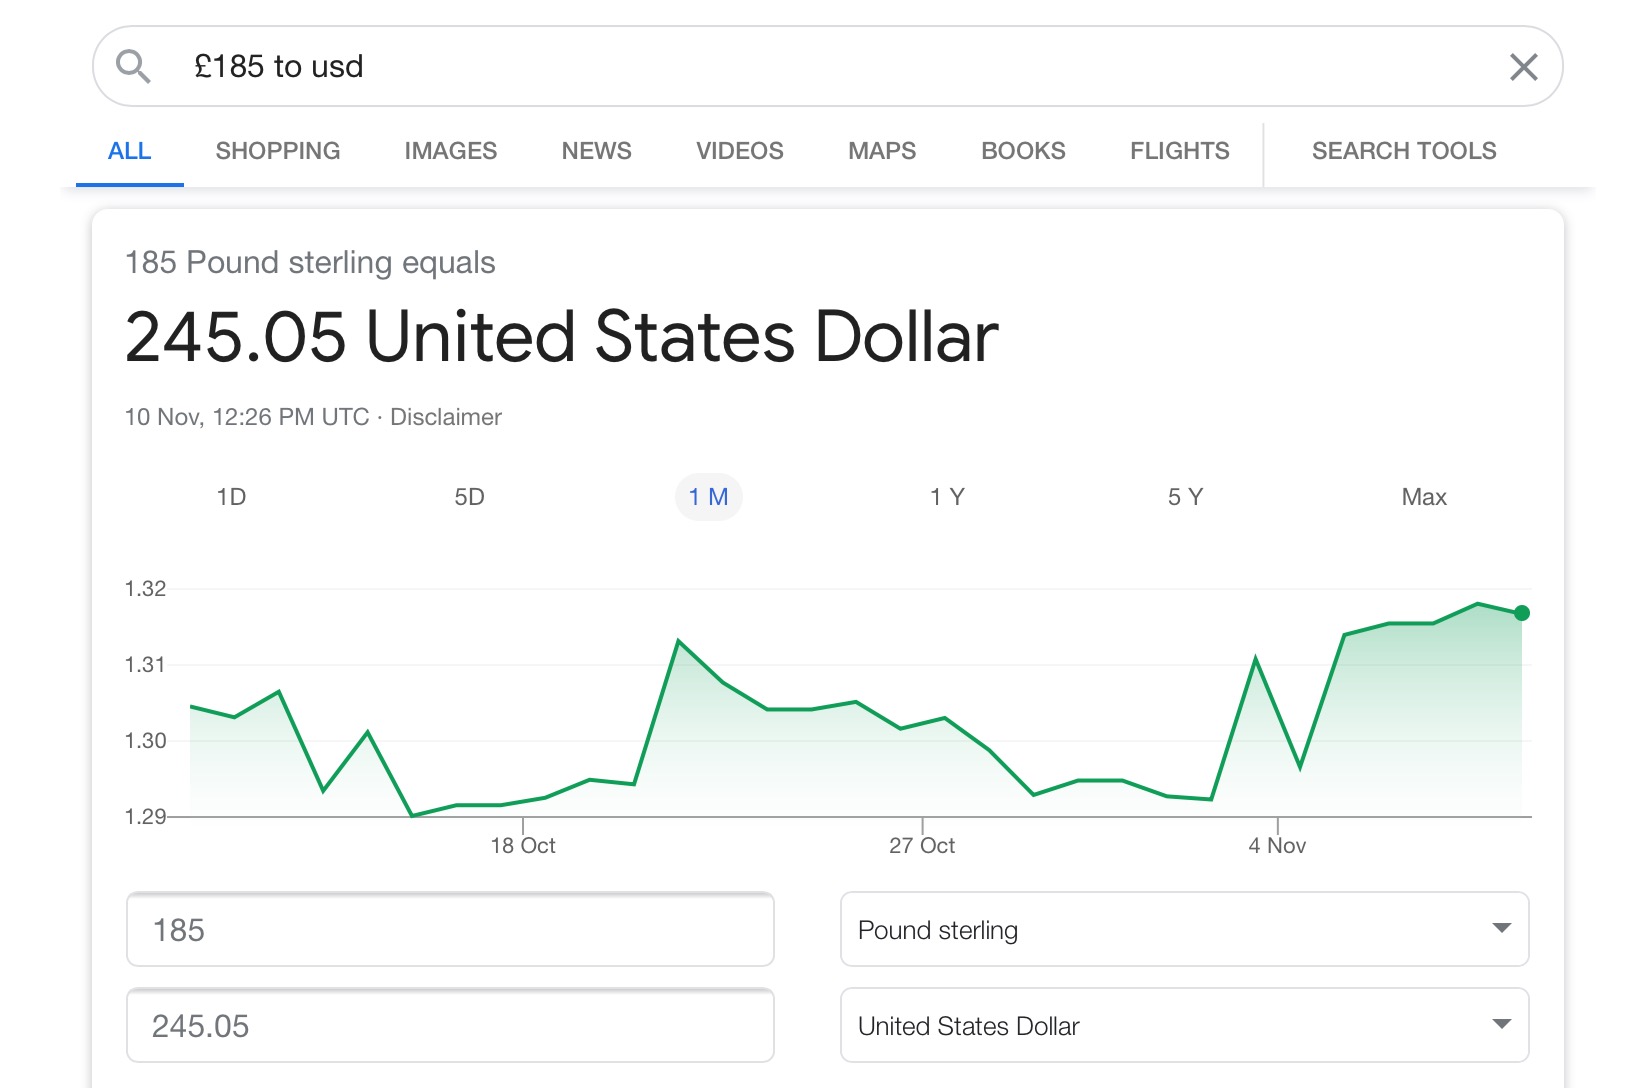
Task: Switch to the SHOPPING tab
Action: [278, 151]
